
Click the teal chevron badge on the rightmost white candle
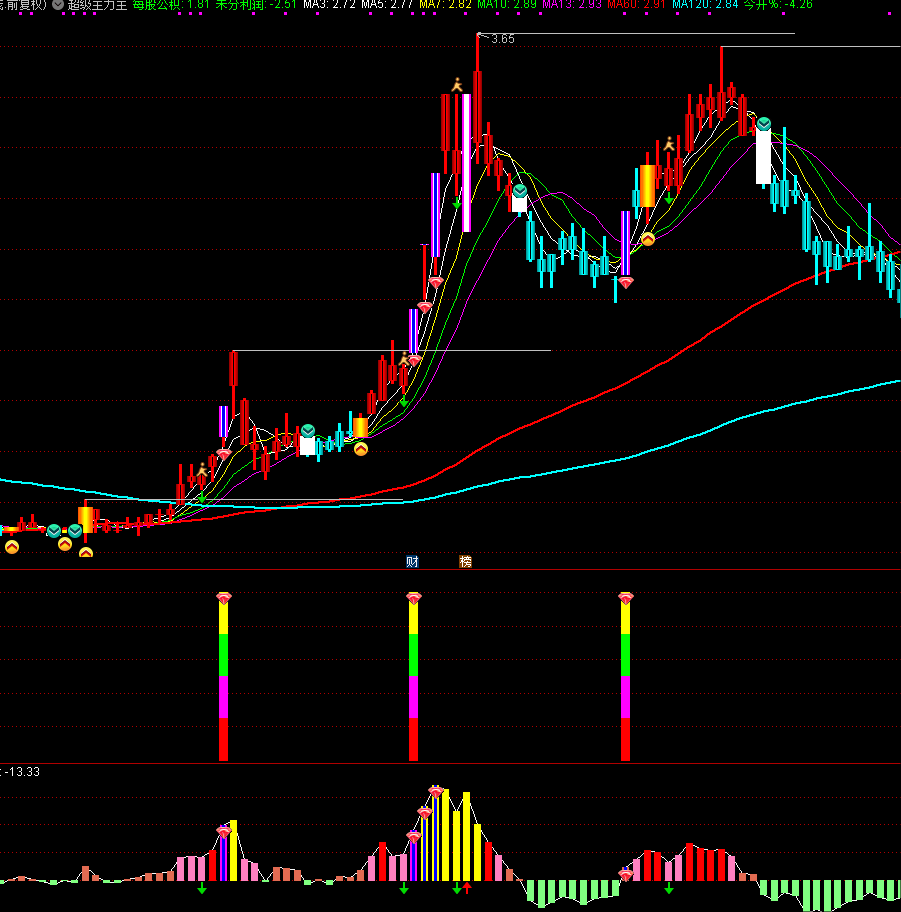point(764,124)
